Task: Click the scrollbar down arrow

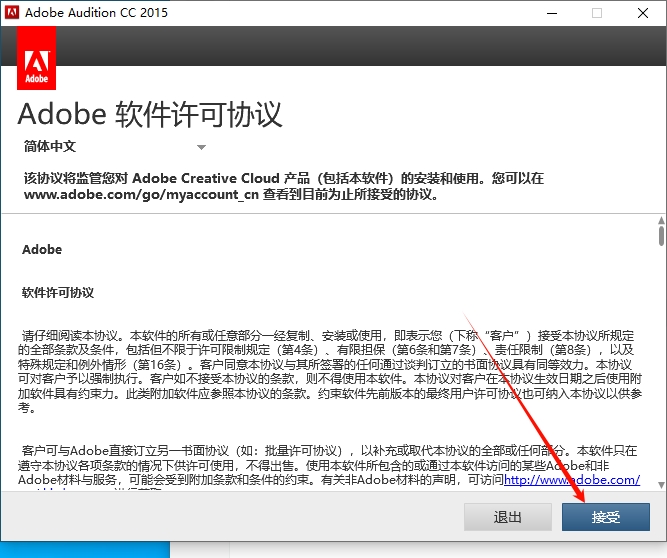Action: point(660,485)
